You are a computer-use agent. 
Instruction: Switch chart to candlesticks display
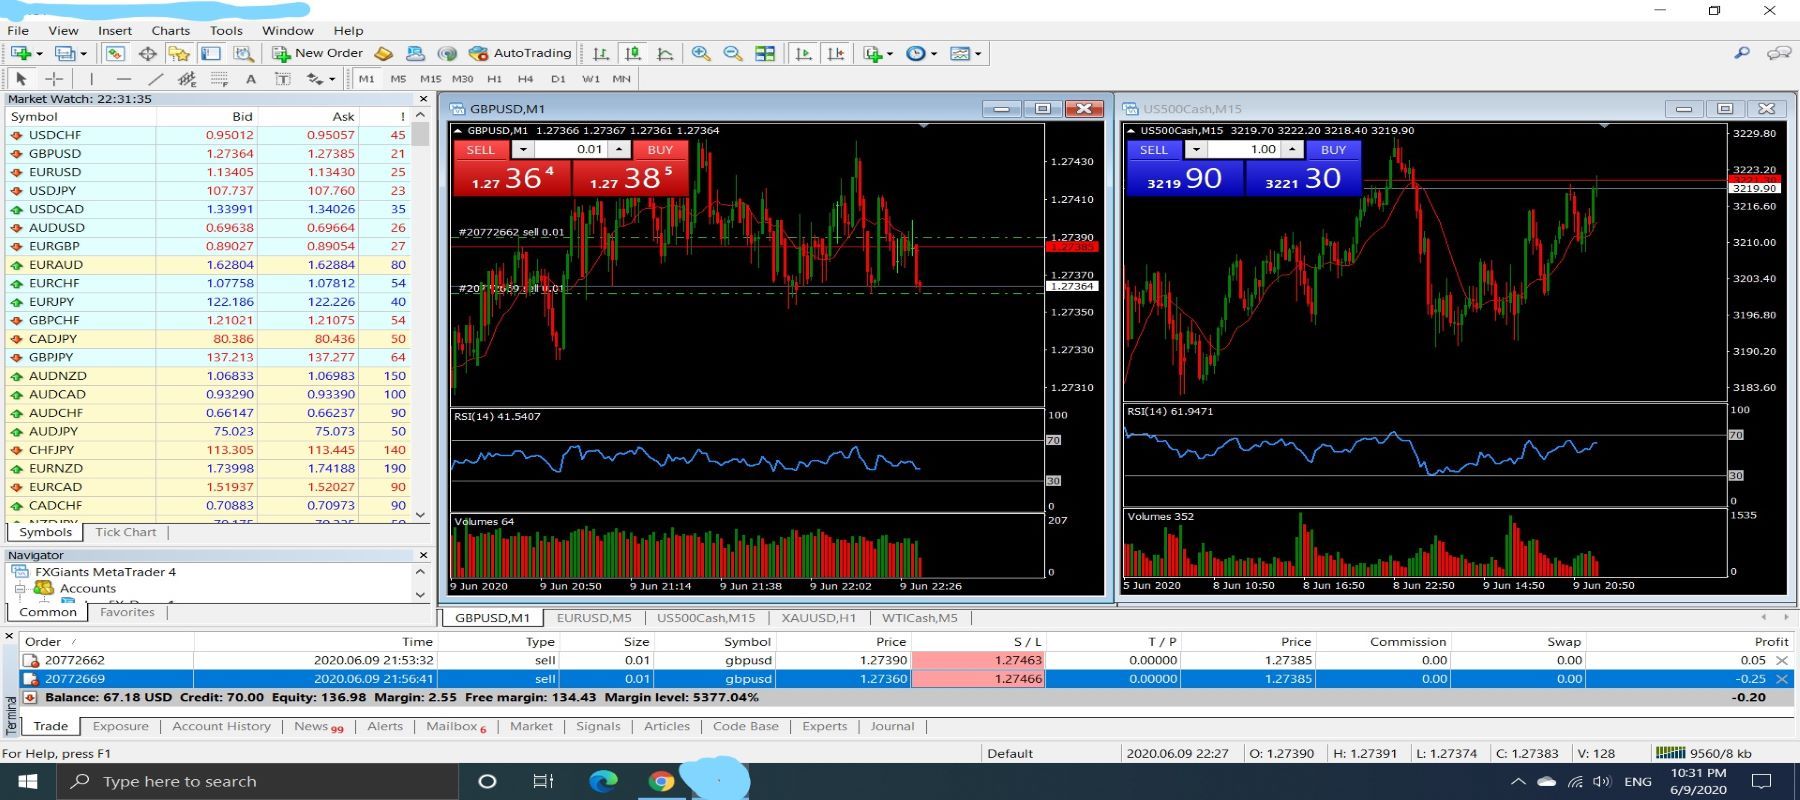[632, 53]
